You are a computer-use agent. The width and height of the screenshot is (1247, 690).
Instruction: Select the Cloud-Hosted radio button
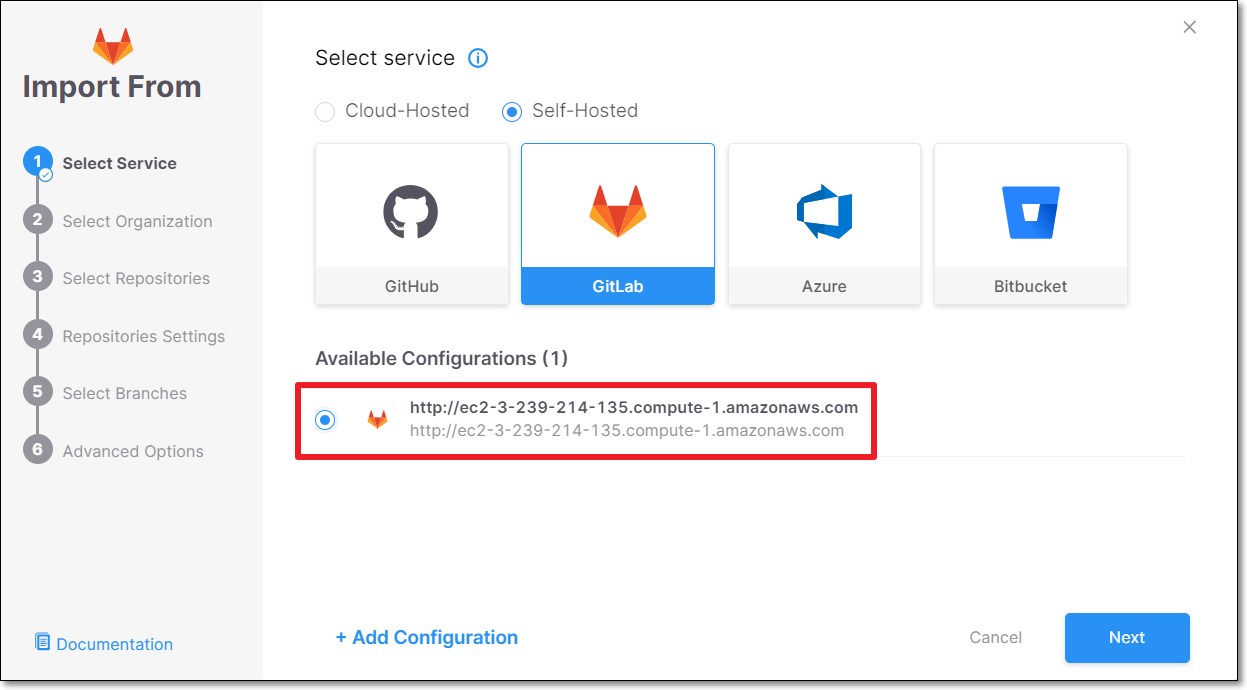[x=325, y=112]
